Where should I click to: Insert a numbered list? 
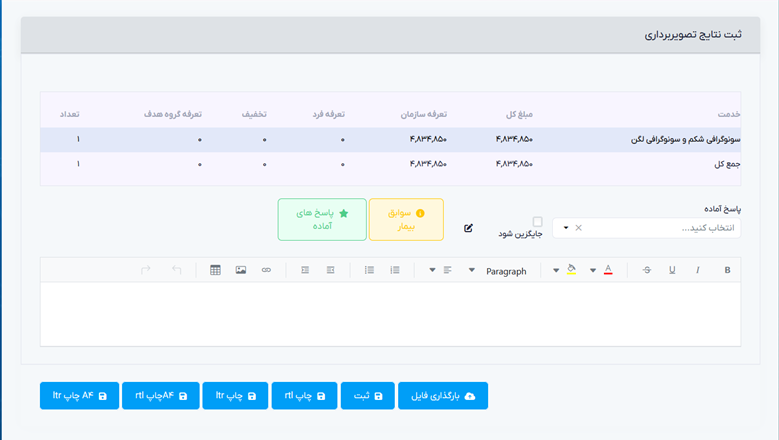click(x=394, y=270)
